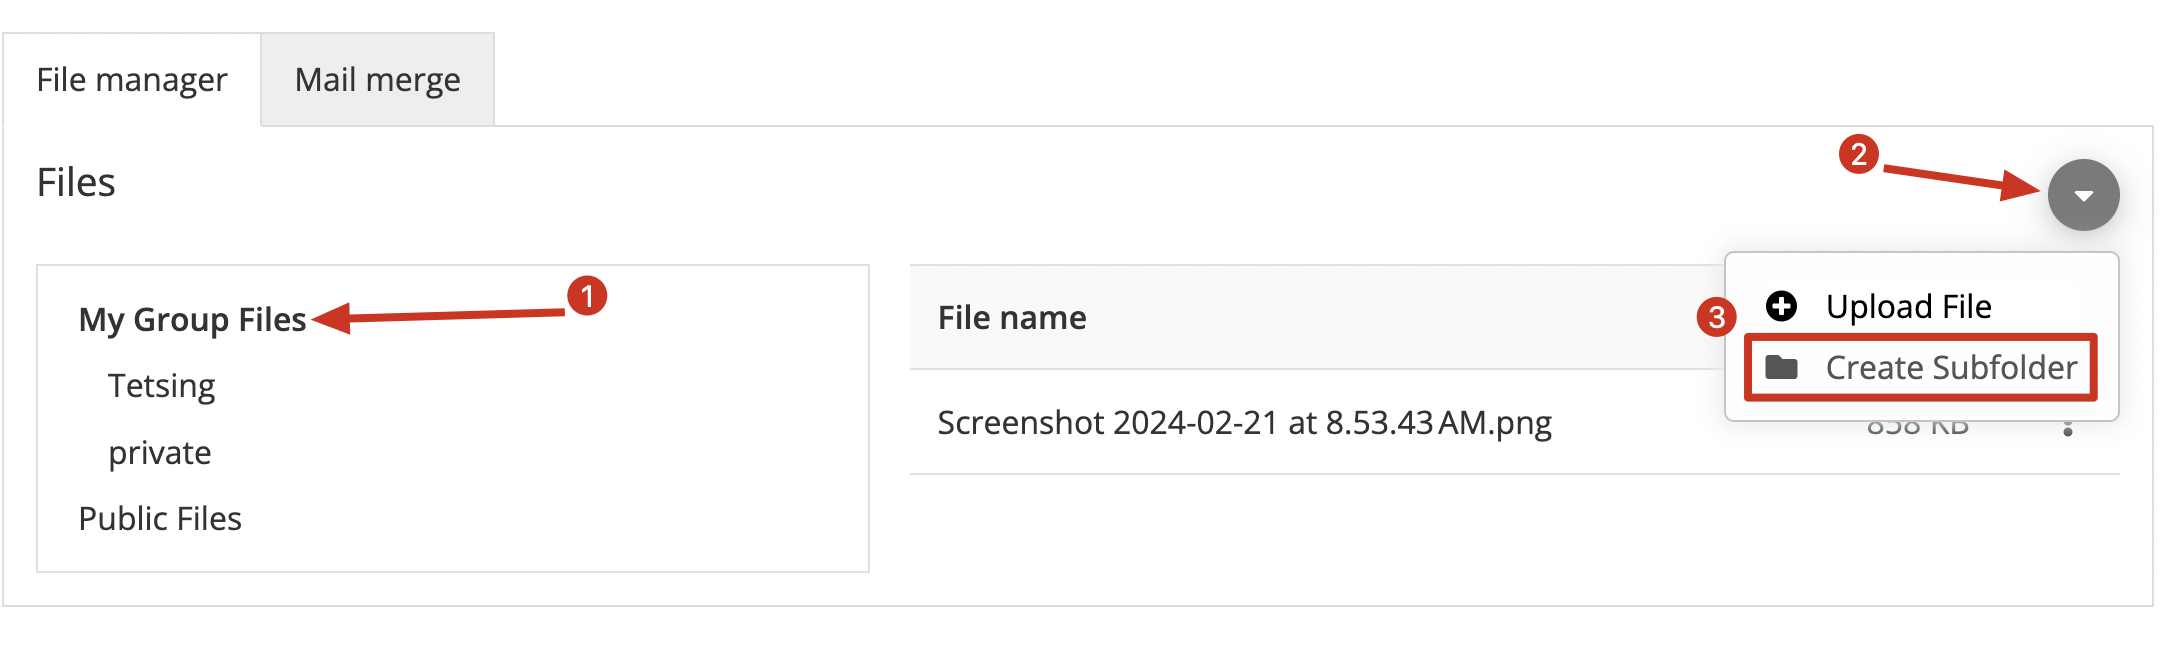Open the gray round dropdown arrow button
The height and width of the screenshot is (672, 2184).
click(x=2083, y=195)
